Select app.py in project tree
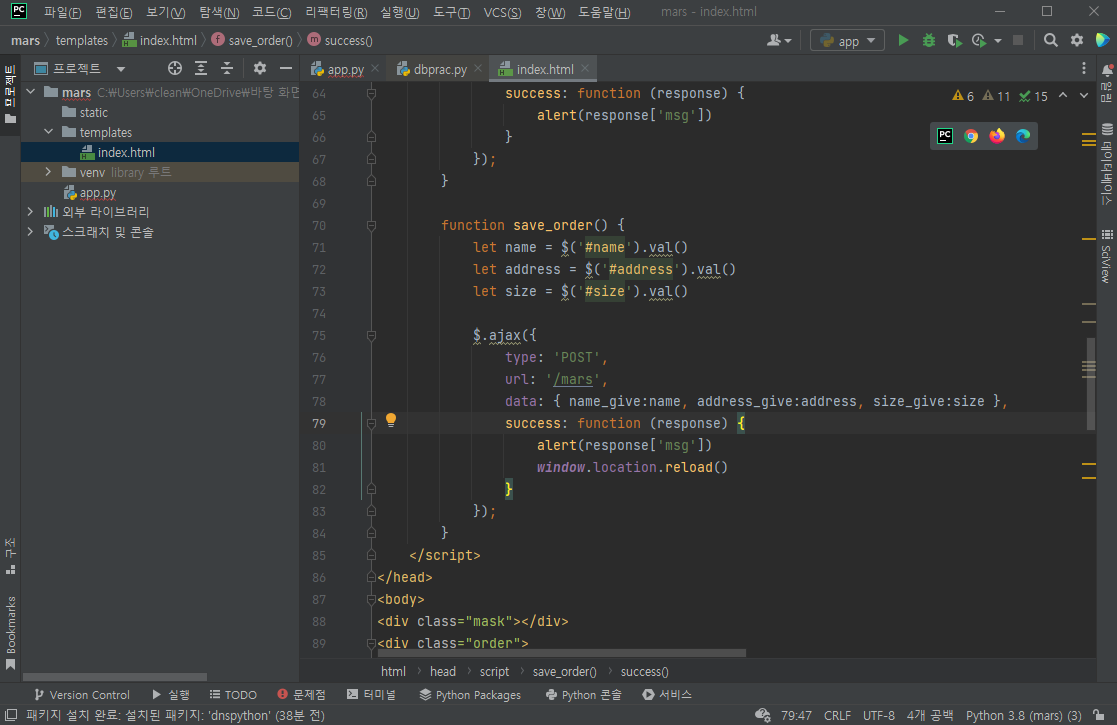The height and width of the screenshot is (725, 1117). 98,192
